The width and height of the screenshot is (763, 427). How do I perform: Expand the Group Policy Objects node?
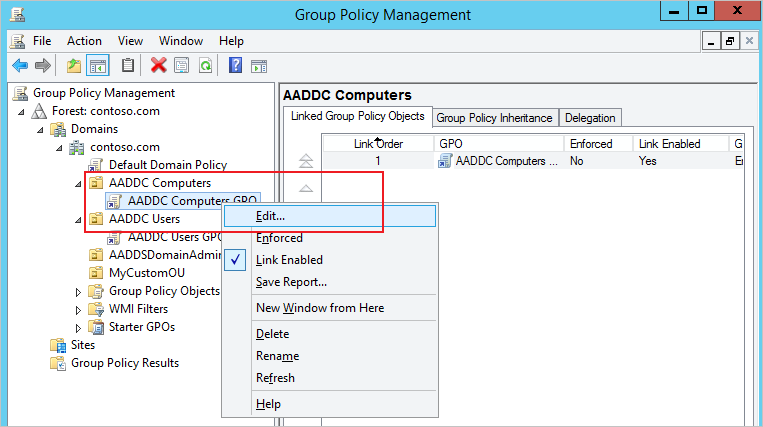pos(78,292)
